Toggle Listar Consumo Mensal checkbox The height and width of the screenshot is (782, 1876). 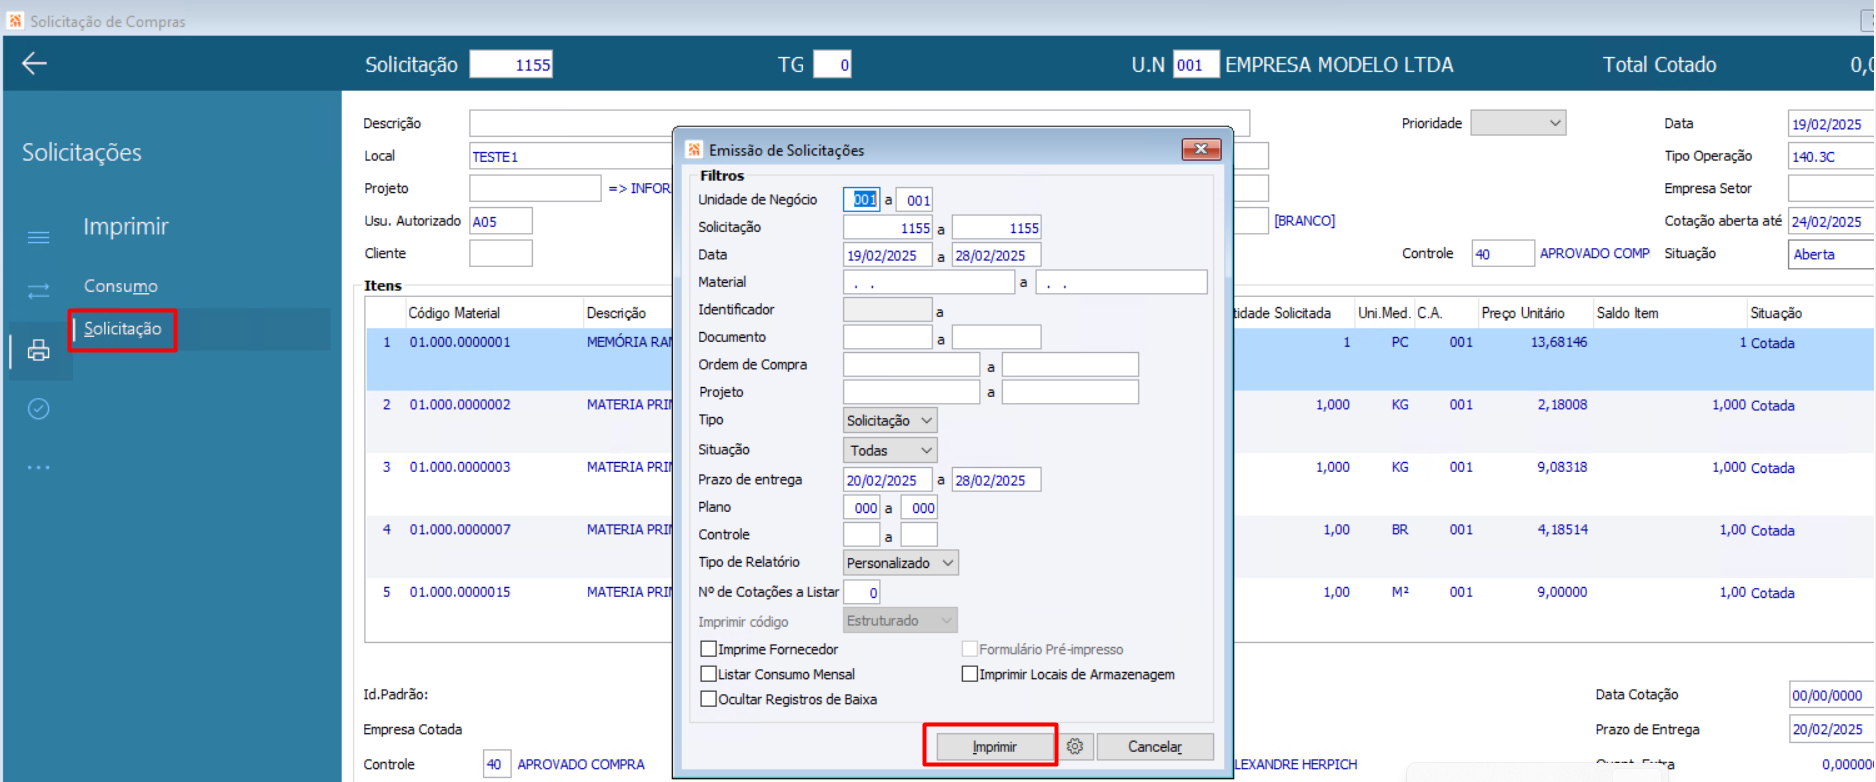point(708,674)
